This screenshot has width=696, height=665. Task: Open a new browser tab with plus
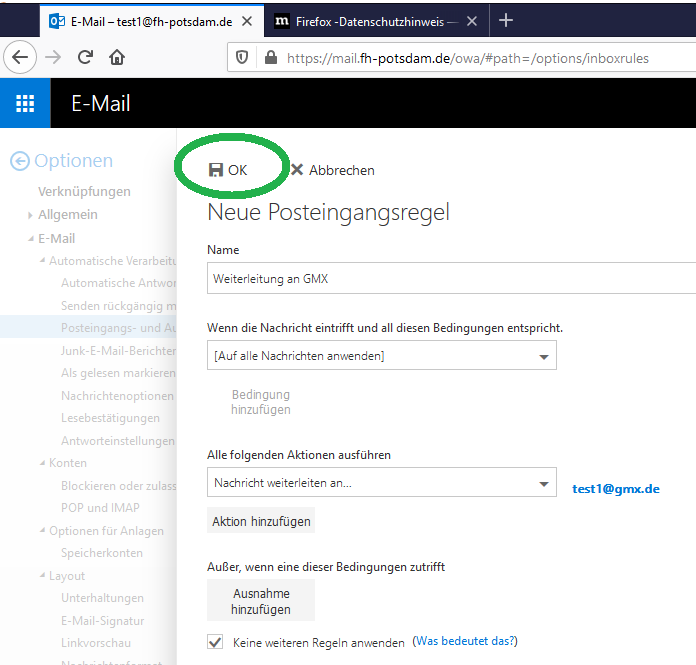pyautogui.click(x=506, y=20)
